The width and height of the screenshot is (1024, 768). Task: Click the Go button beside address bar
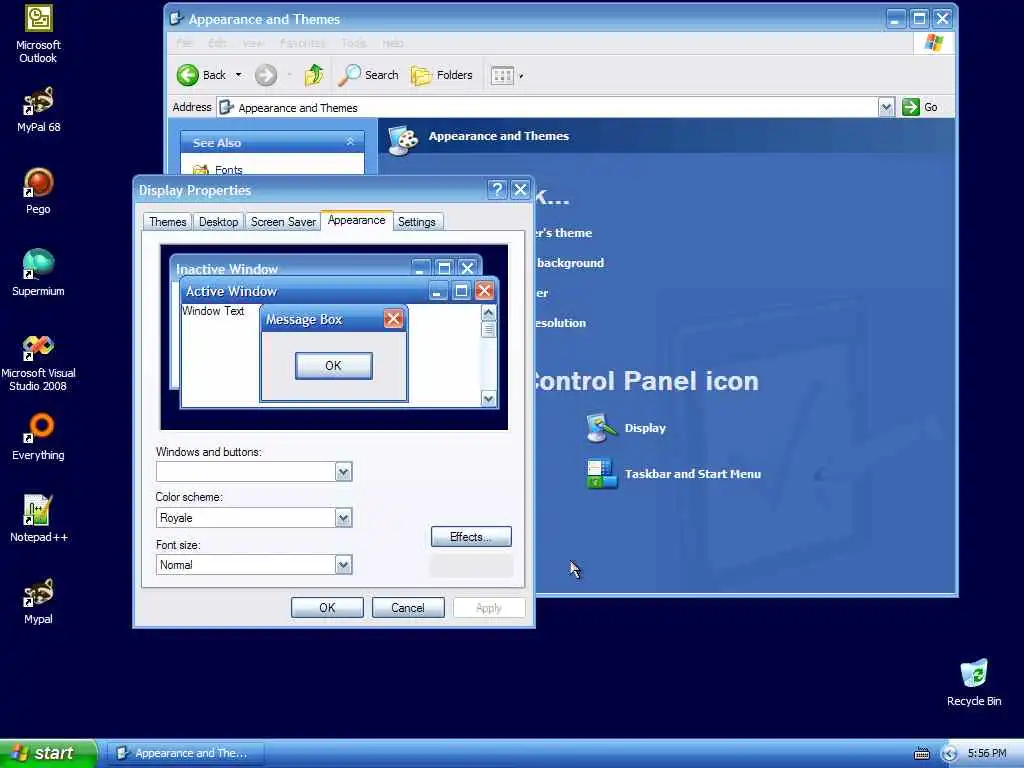(920, 107)
